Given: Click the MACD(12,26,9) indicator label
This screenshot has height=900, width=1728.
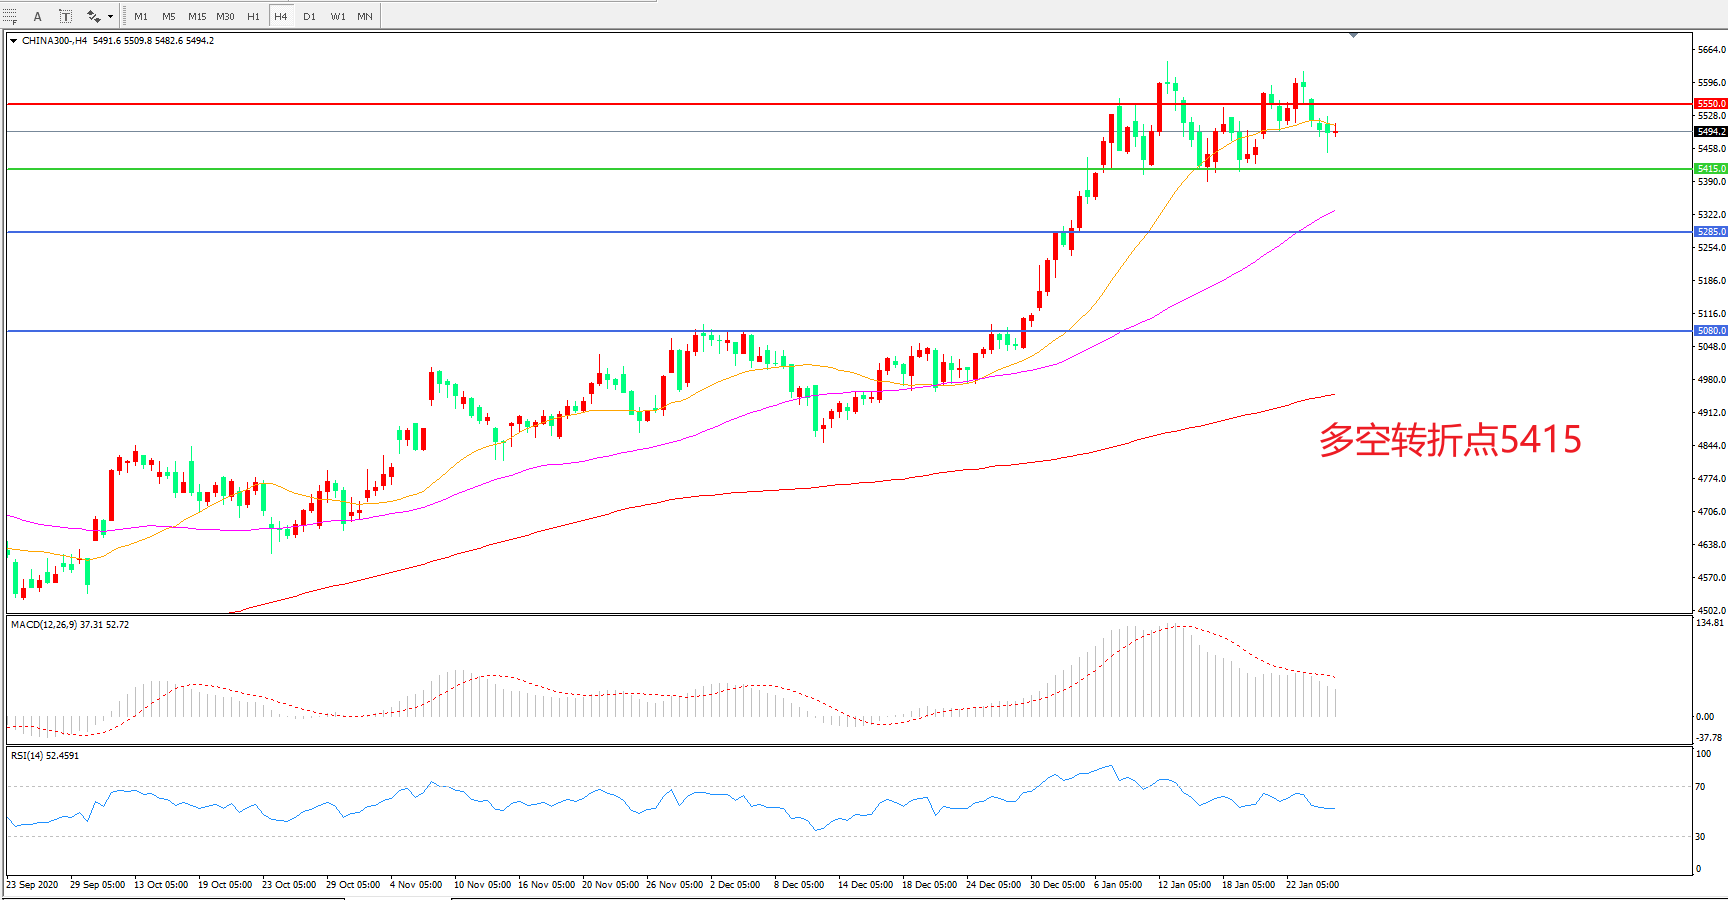Looking at the screenshot, I should [x=43, y=625].
